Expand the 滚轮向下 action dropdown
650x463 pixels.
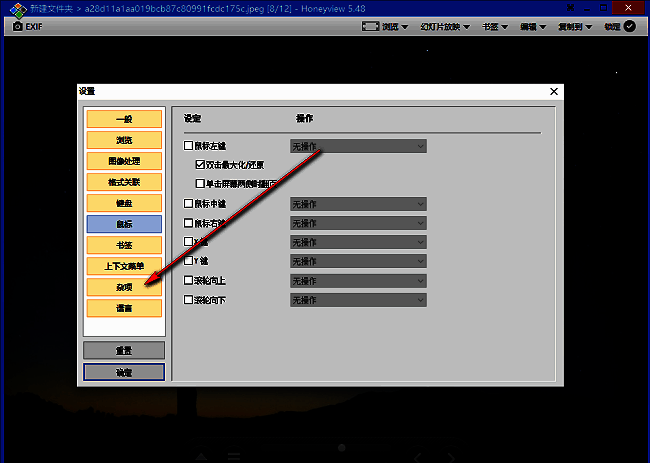(x=358, y=299)
